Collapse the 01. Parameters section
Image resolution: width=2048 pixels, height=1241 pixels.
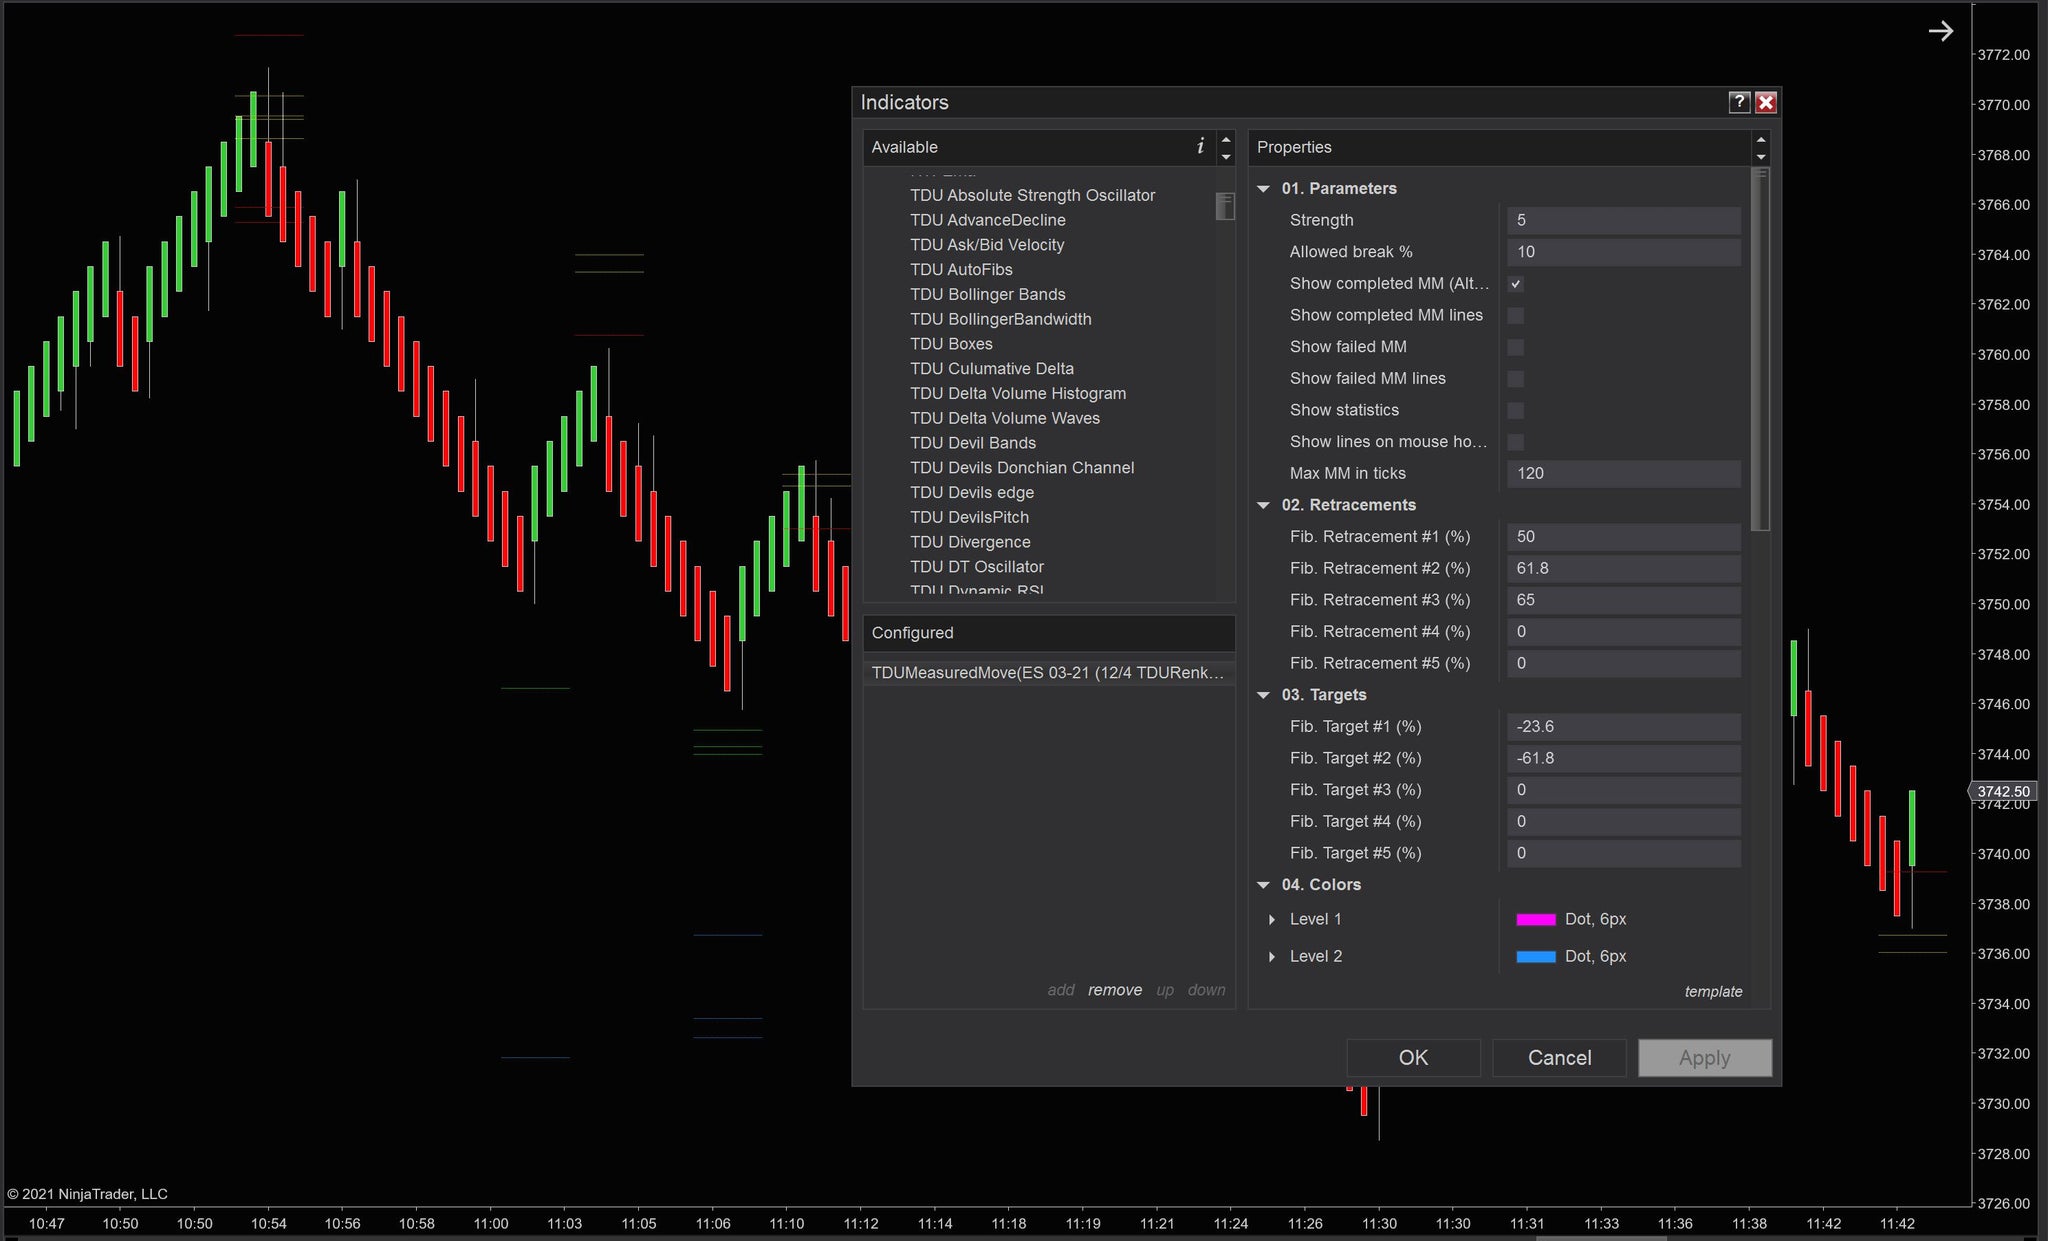coord(1264,187)
